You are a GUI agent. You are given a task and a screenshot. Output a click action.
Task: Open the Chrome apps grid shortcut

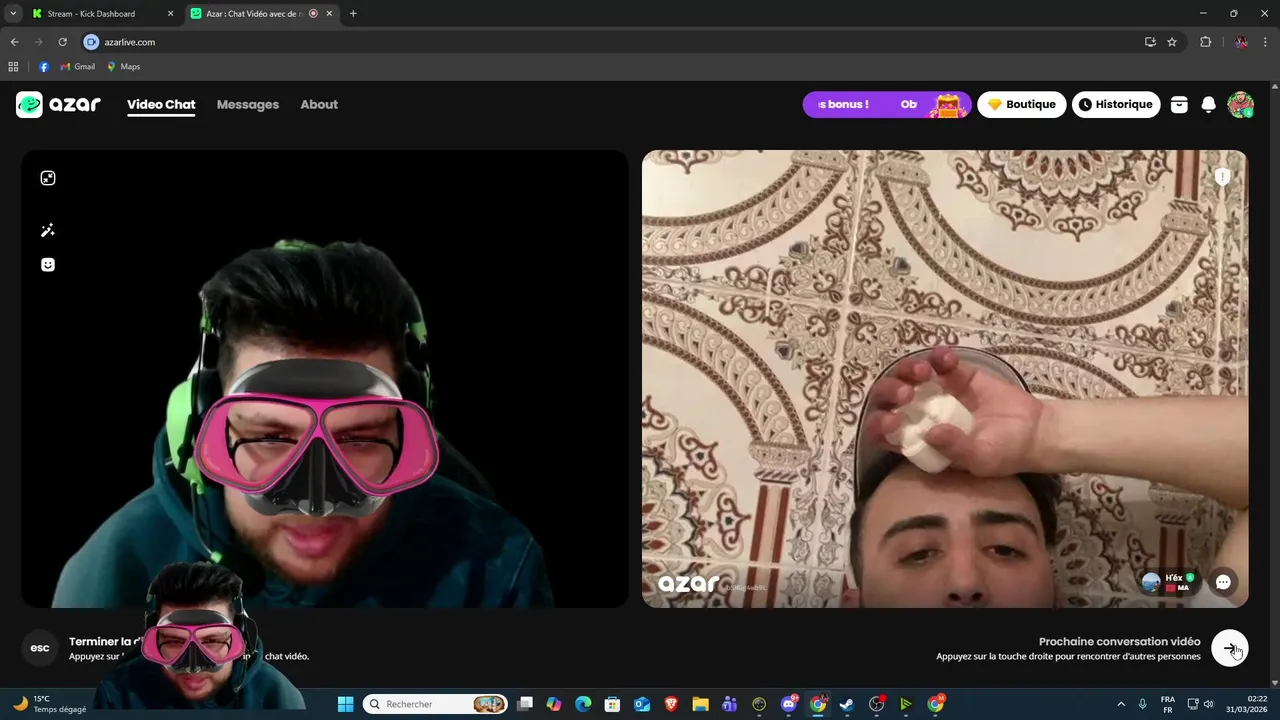coord(13,67)
